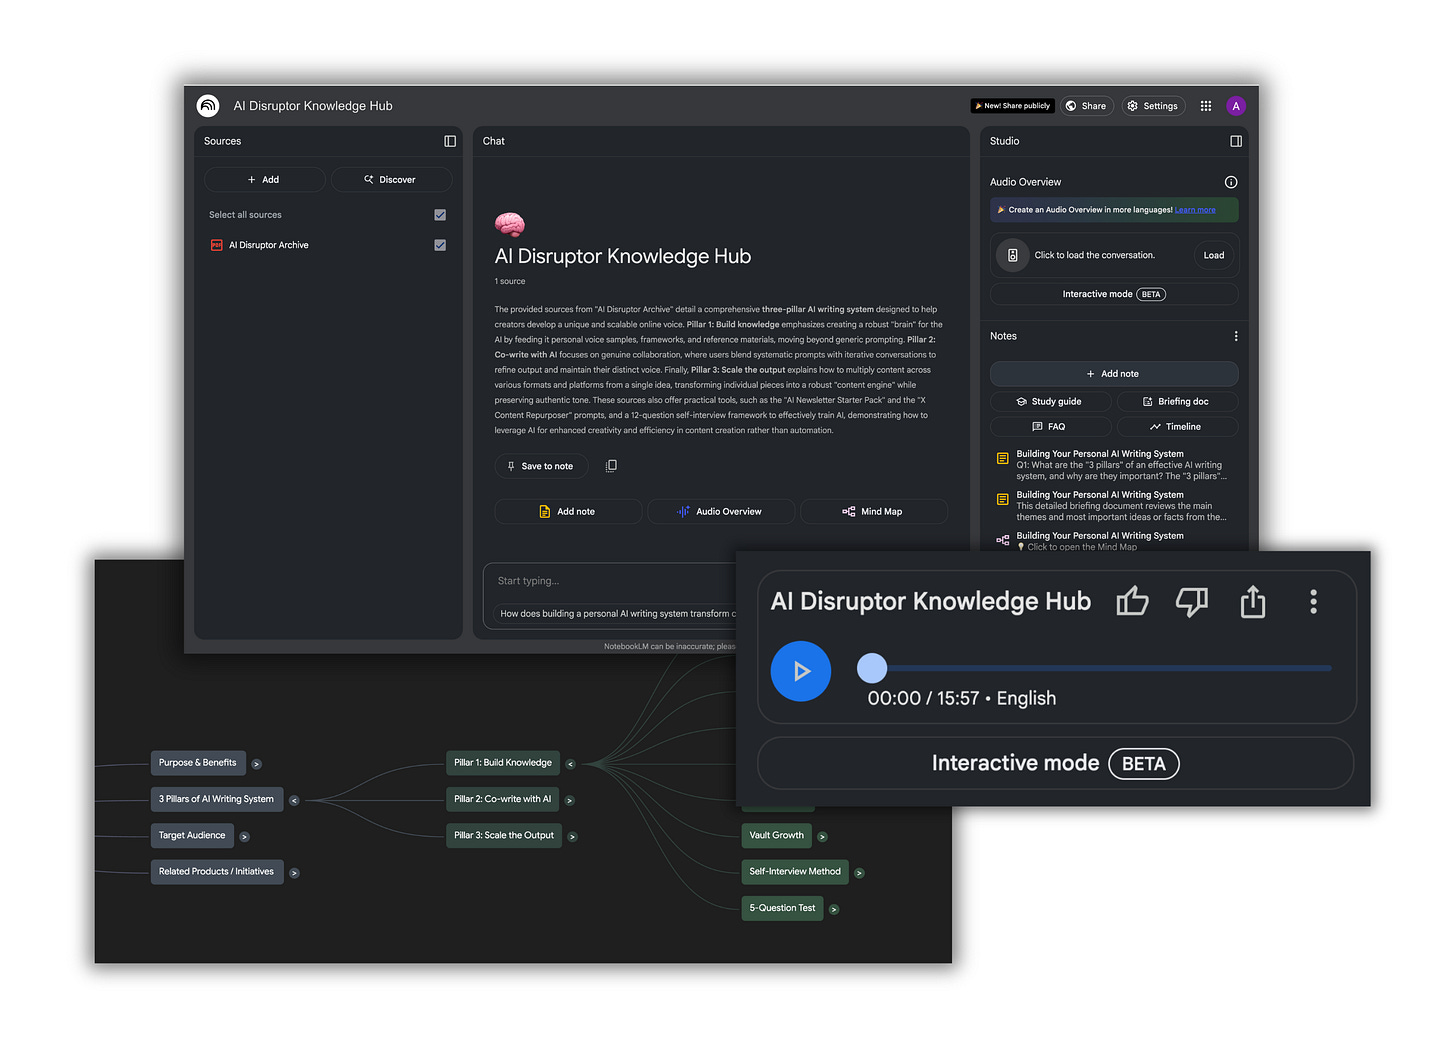Collapse the 3 Pillars of AI Writing System node
Image resolution: width=1456 pixels, height=1040 pixels.
294,800
